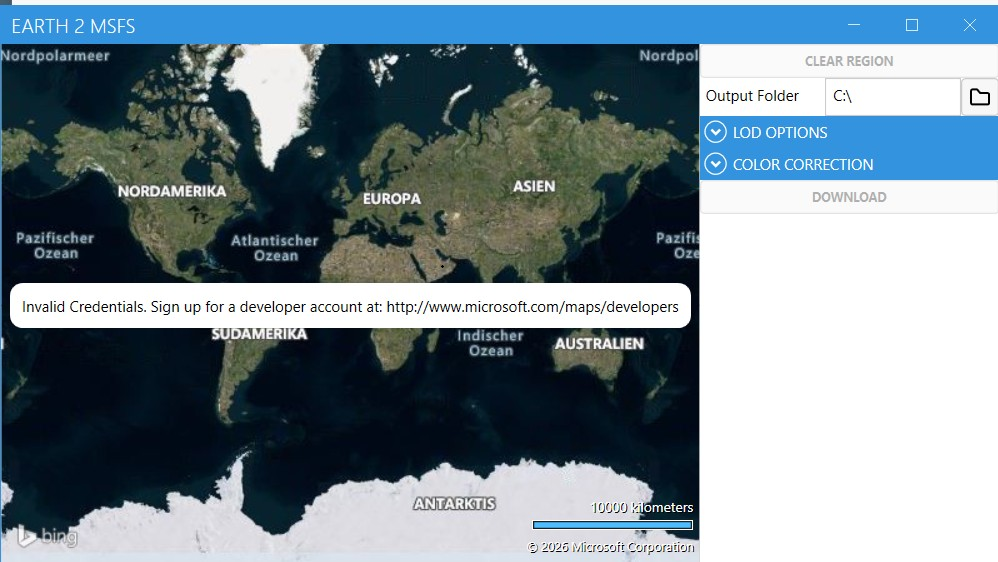This screenshot has width=998, height=562.
Task: Click the AUSTRALIEN map label
Action: pos(599,344)
